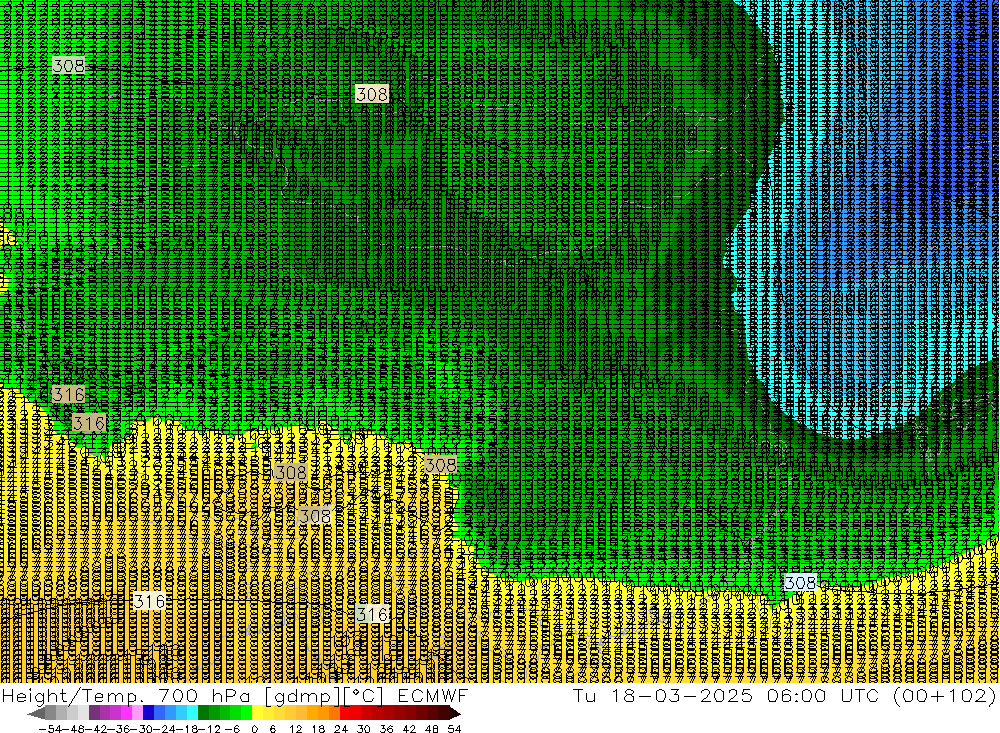Viewport: 1000px width, 733px height.
Task: Click the '0' legend scale value
Action: point(254,729)
